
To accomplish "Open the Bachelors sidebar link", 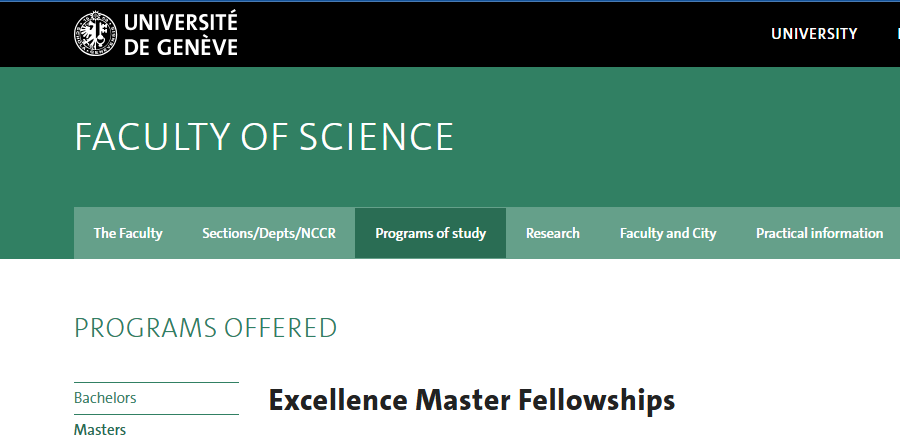I will click(105, 398).
